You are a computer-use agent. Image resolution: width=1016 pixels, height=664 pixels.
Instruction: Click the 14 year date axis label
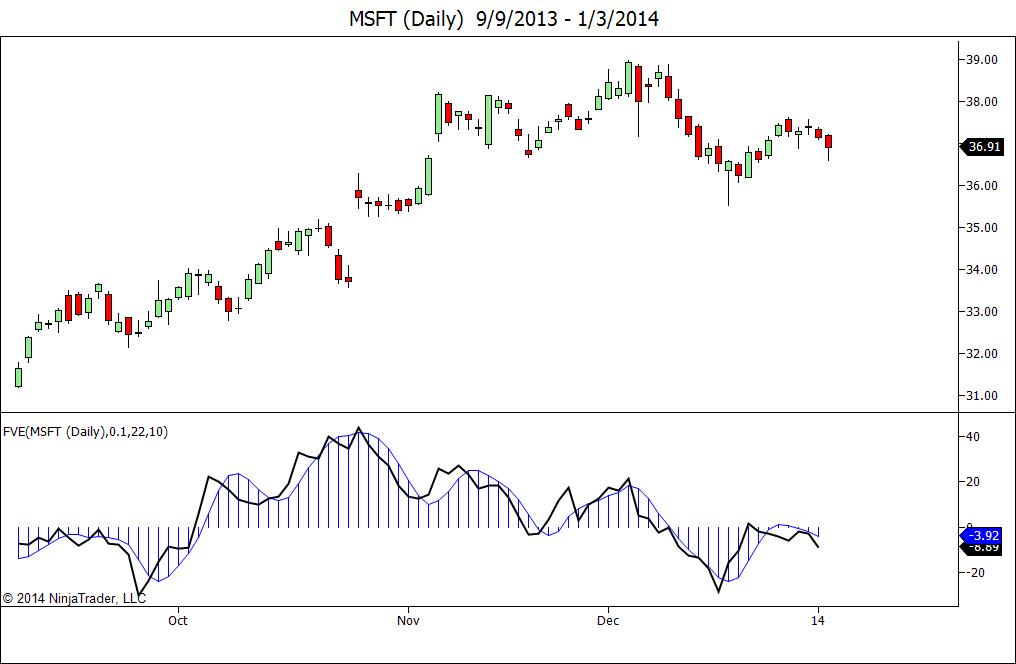[818, 621]
